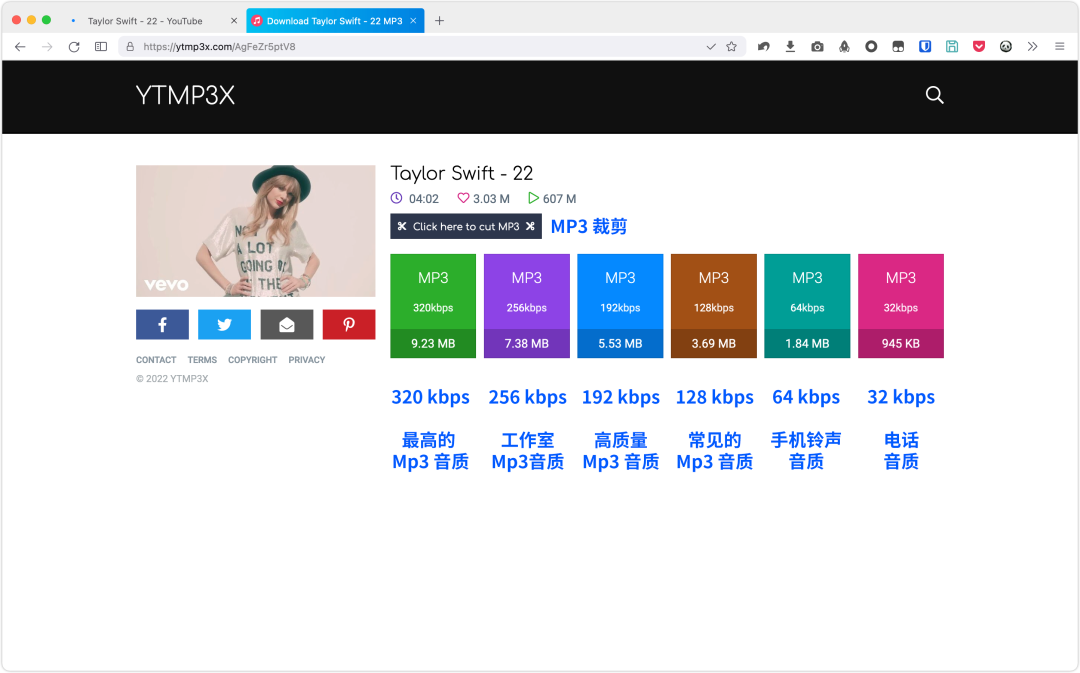Click the dark square extension icon
Image resolution: width=1080 pixels, height=673 pixels.
coord(898,47)
